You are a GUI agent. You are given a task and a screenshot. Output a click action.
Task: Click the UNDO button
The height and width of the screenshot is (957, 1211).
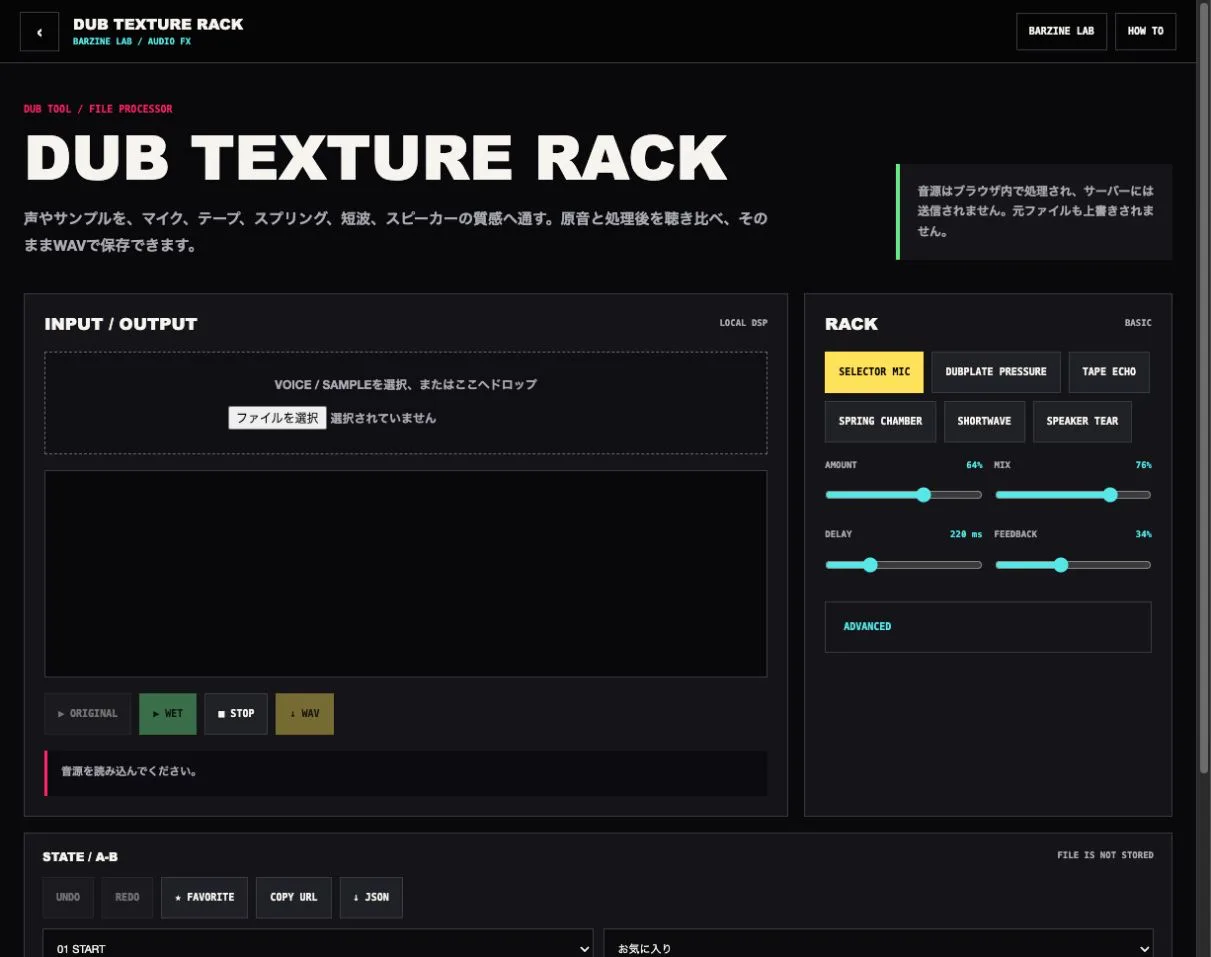(x=68, y=898)
